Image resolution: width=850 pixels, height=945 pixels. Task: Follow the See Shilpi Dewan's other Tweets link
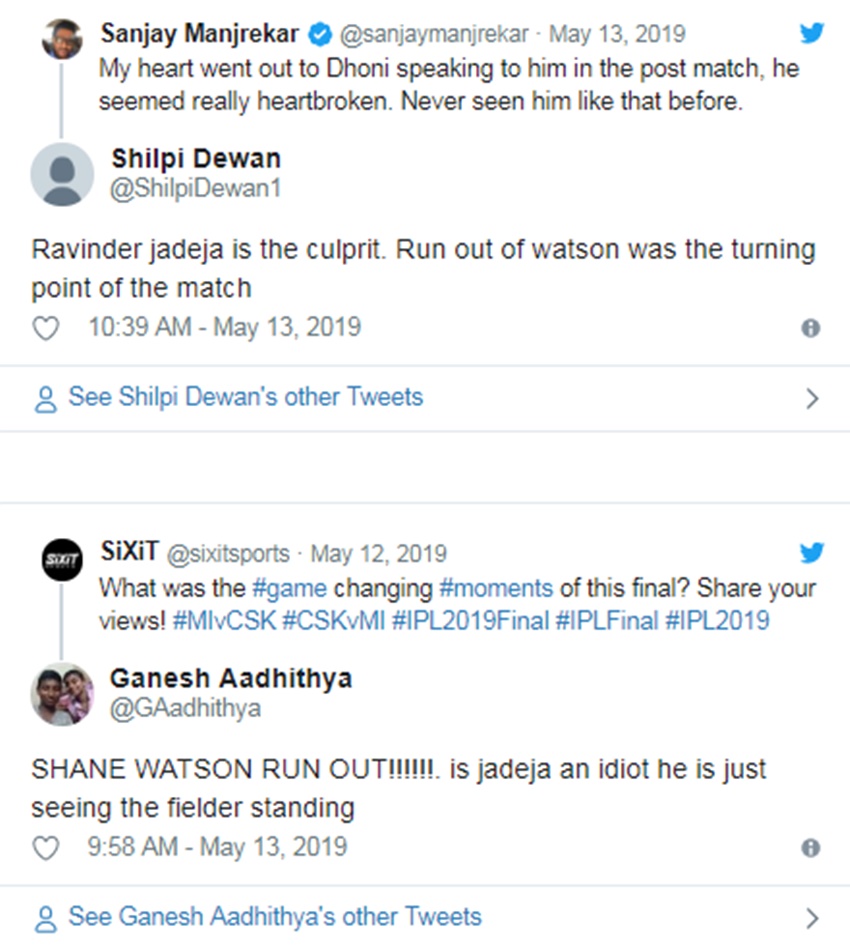pyautogui.click(x=245, y=397)
